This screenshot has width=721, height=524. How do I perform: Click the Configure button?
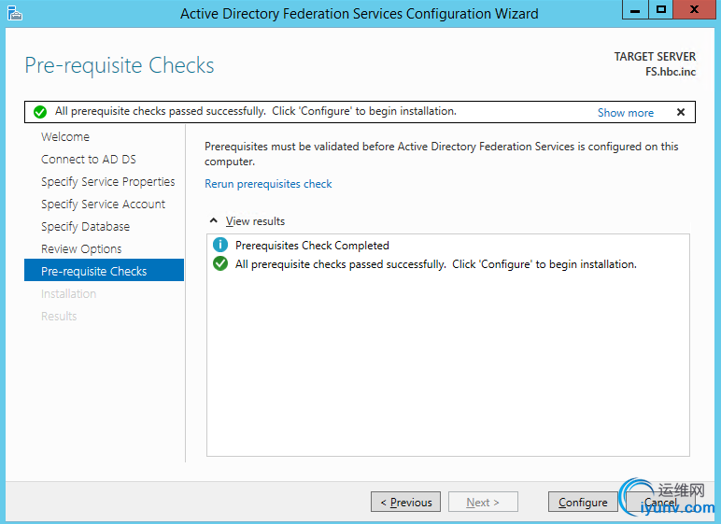click(583, 502)
